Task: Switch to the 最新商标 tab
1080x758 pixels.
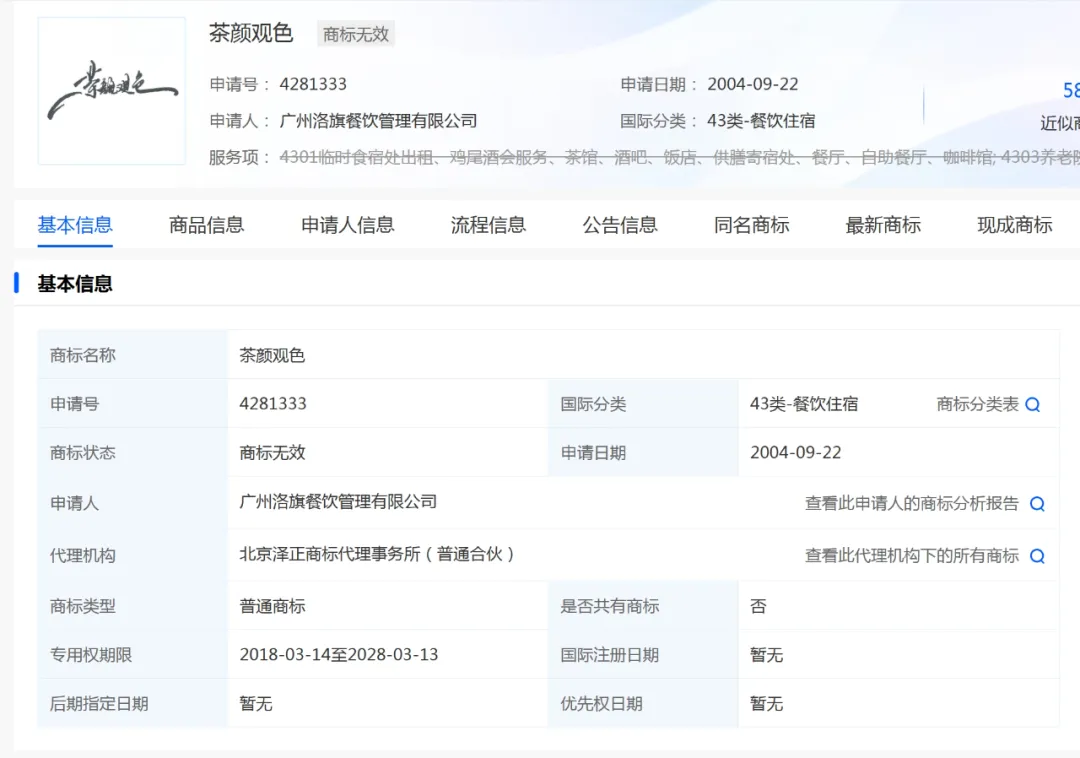Action: 883,225
